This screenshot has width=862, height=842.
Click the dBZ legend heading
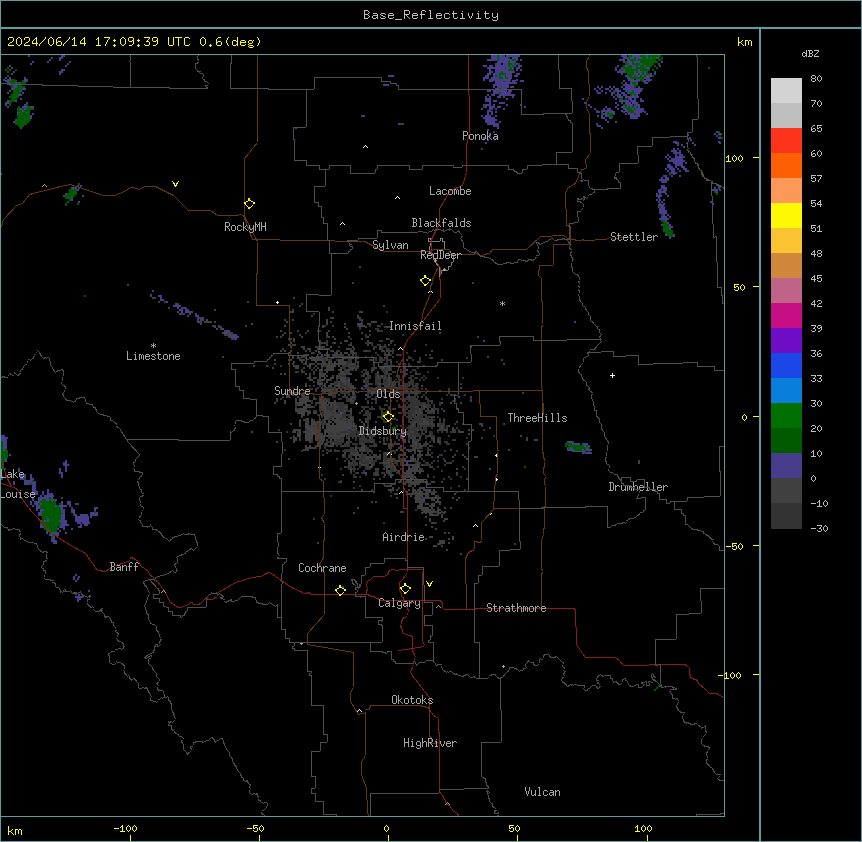[810, 54]
